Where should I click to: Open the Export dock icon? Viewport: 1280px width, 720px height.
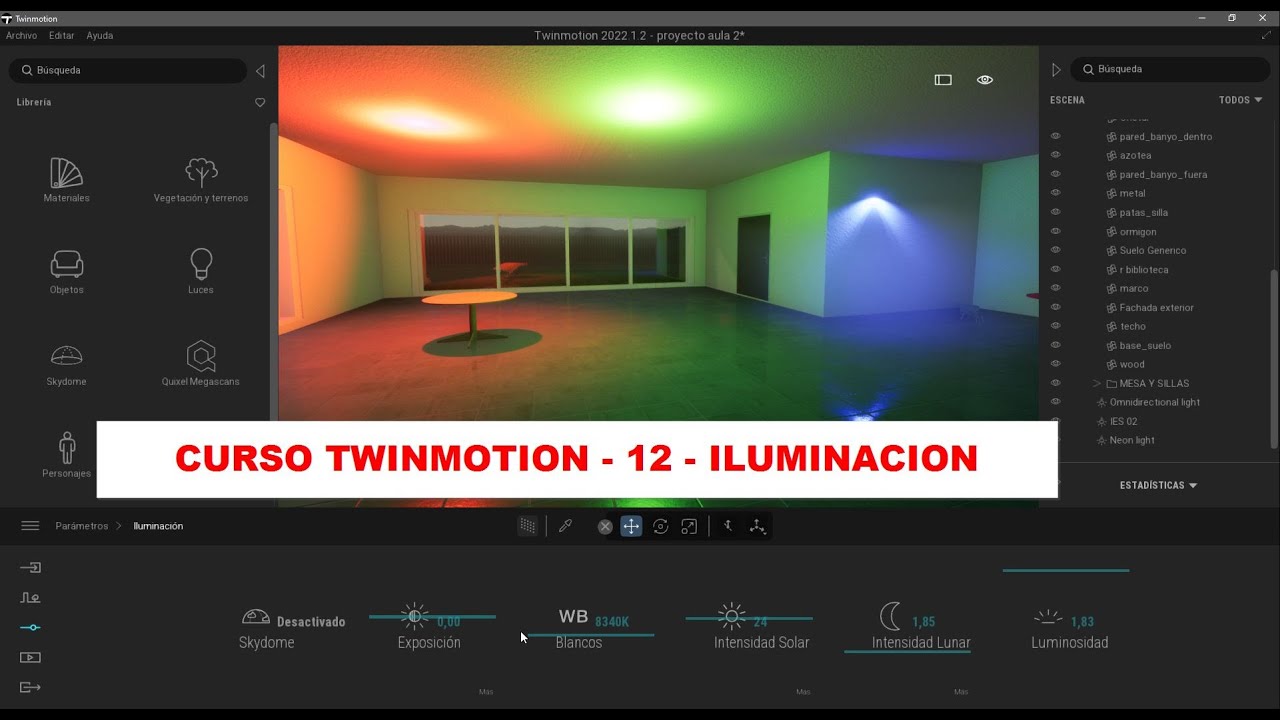(x=30, y=687)
